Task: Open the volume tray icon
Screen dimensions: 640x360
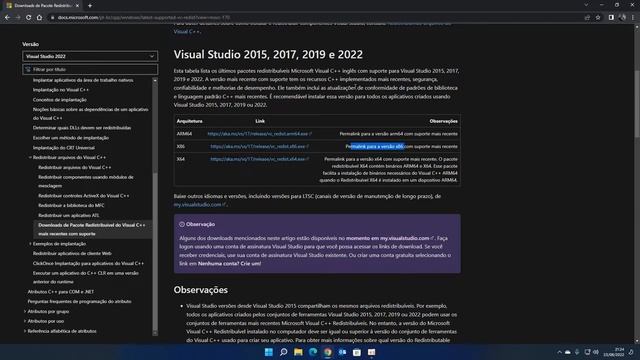Action: [596, 352]
